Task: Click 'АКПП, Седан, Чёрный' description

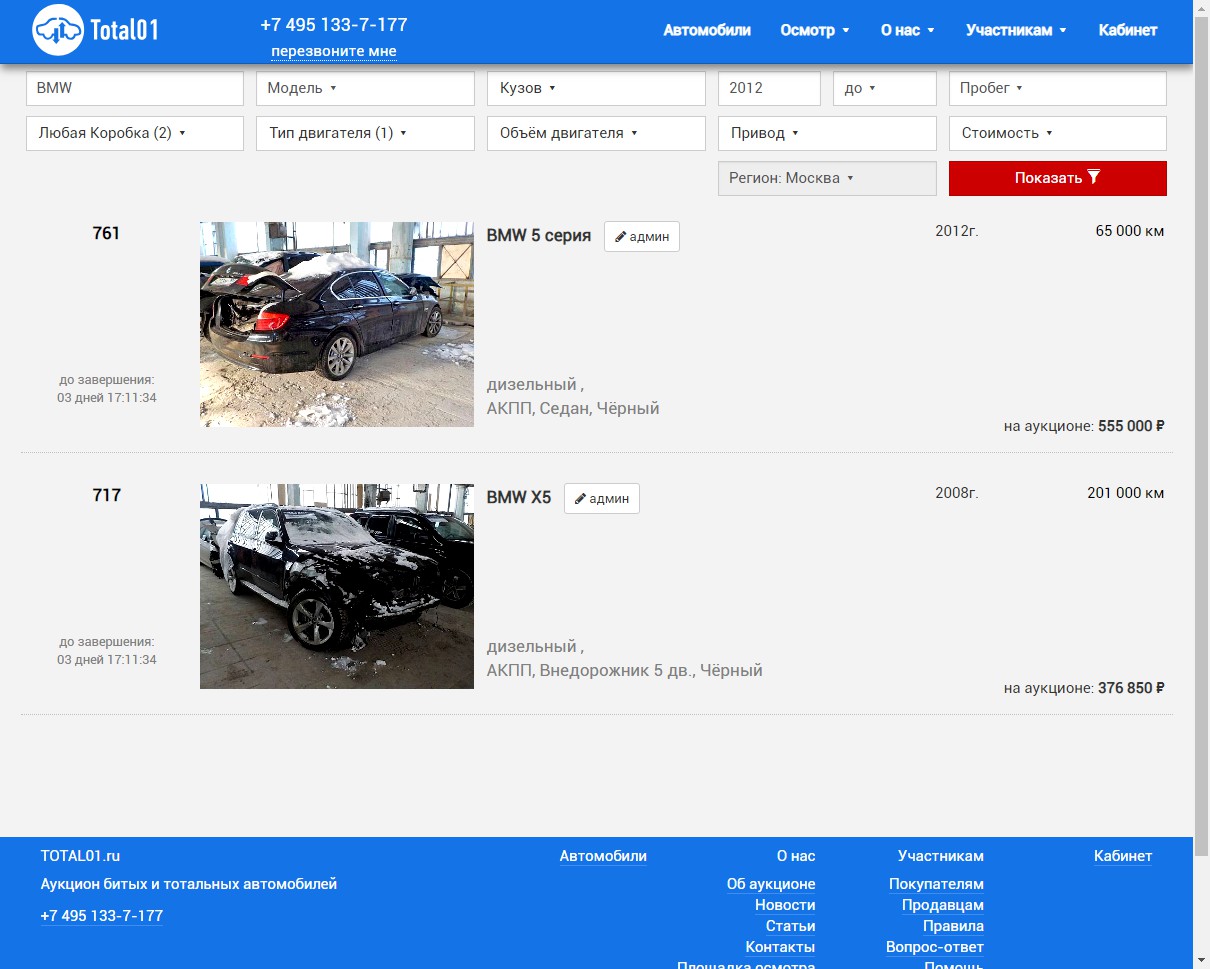Action: coord(573,408)
